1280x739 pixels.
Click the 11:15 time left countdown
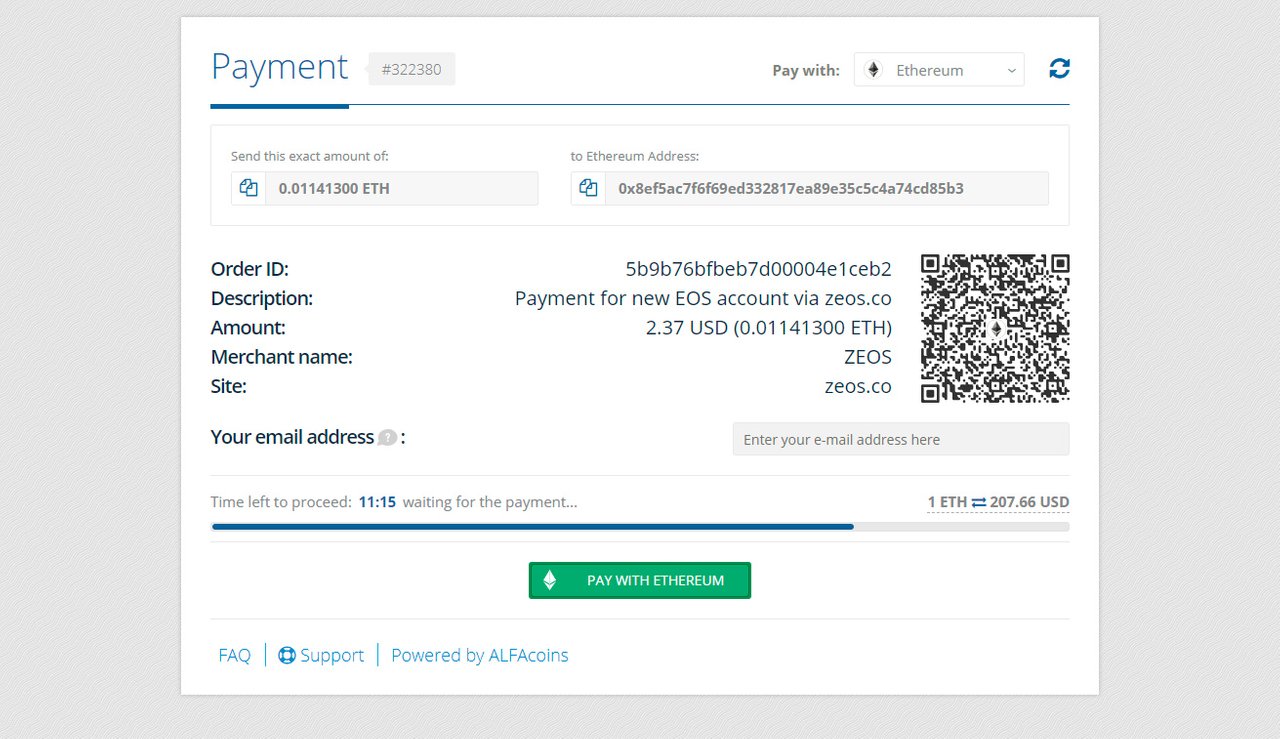[377, 502]
